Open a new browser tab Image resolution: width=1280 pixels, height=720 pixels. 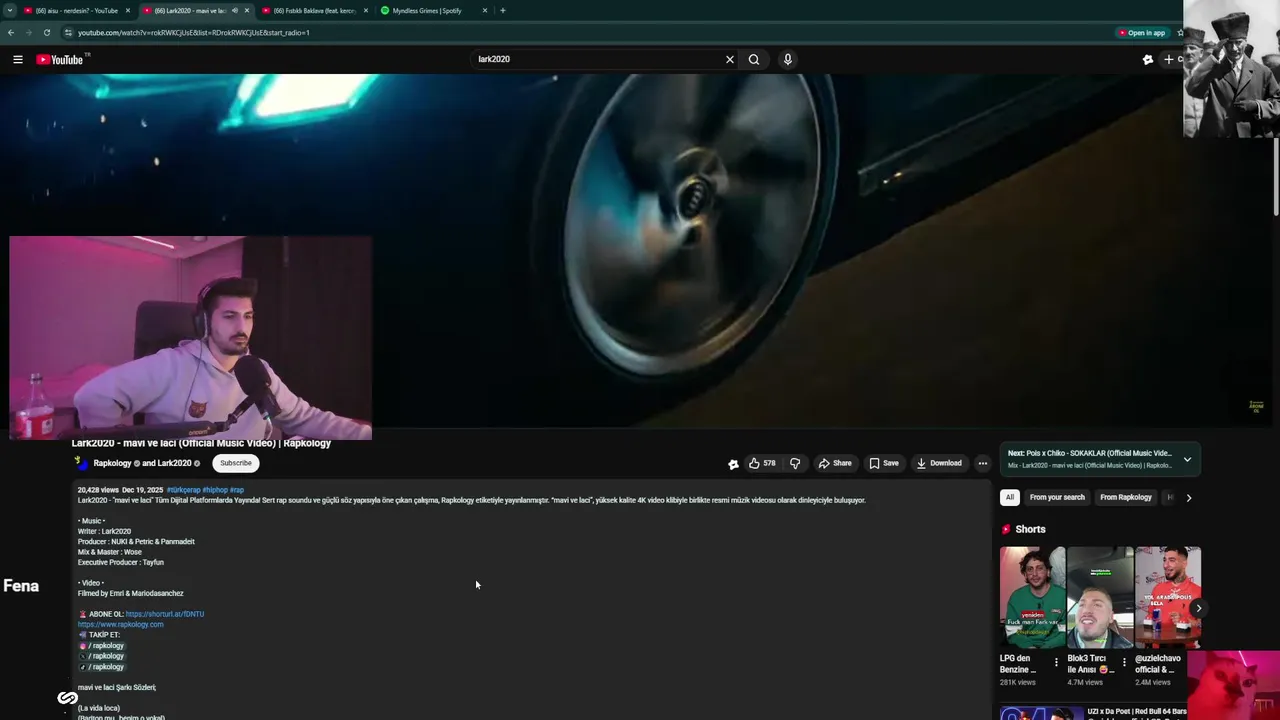click(502, 10)
